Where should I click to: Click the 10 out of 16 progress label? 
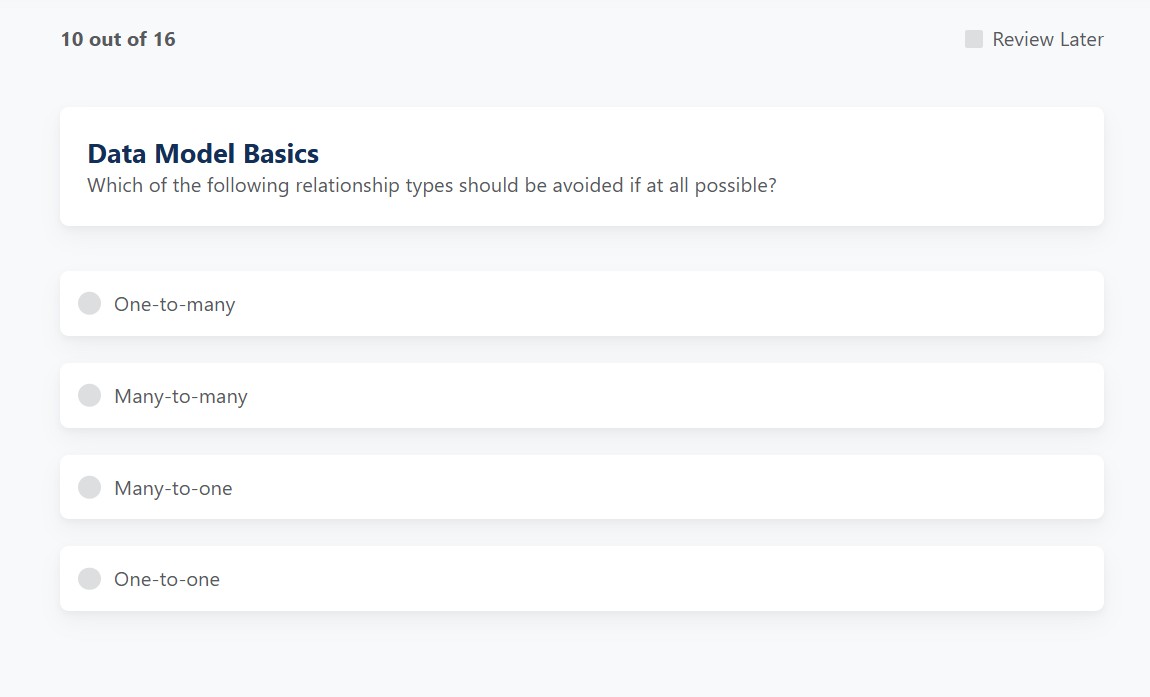pos(117,39)
